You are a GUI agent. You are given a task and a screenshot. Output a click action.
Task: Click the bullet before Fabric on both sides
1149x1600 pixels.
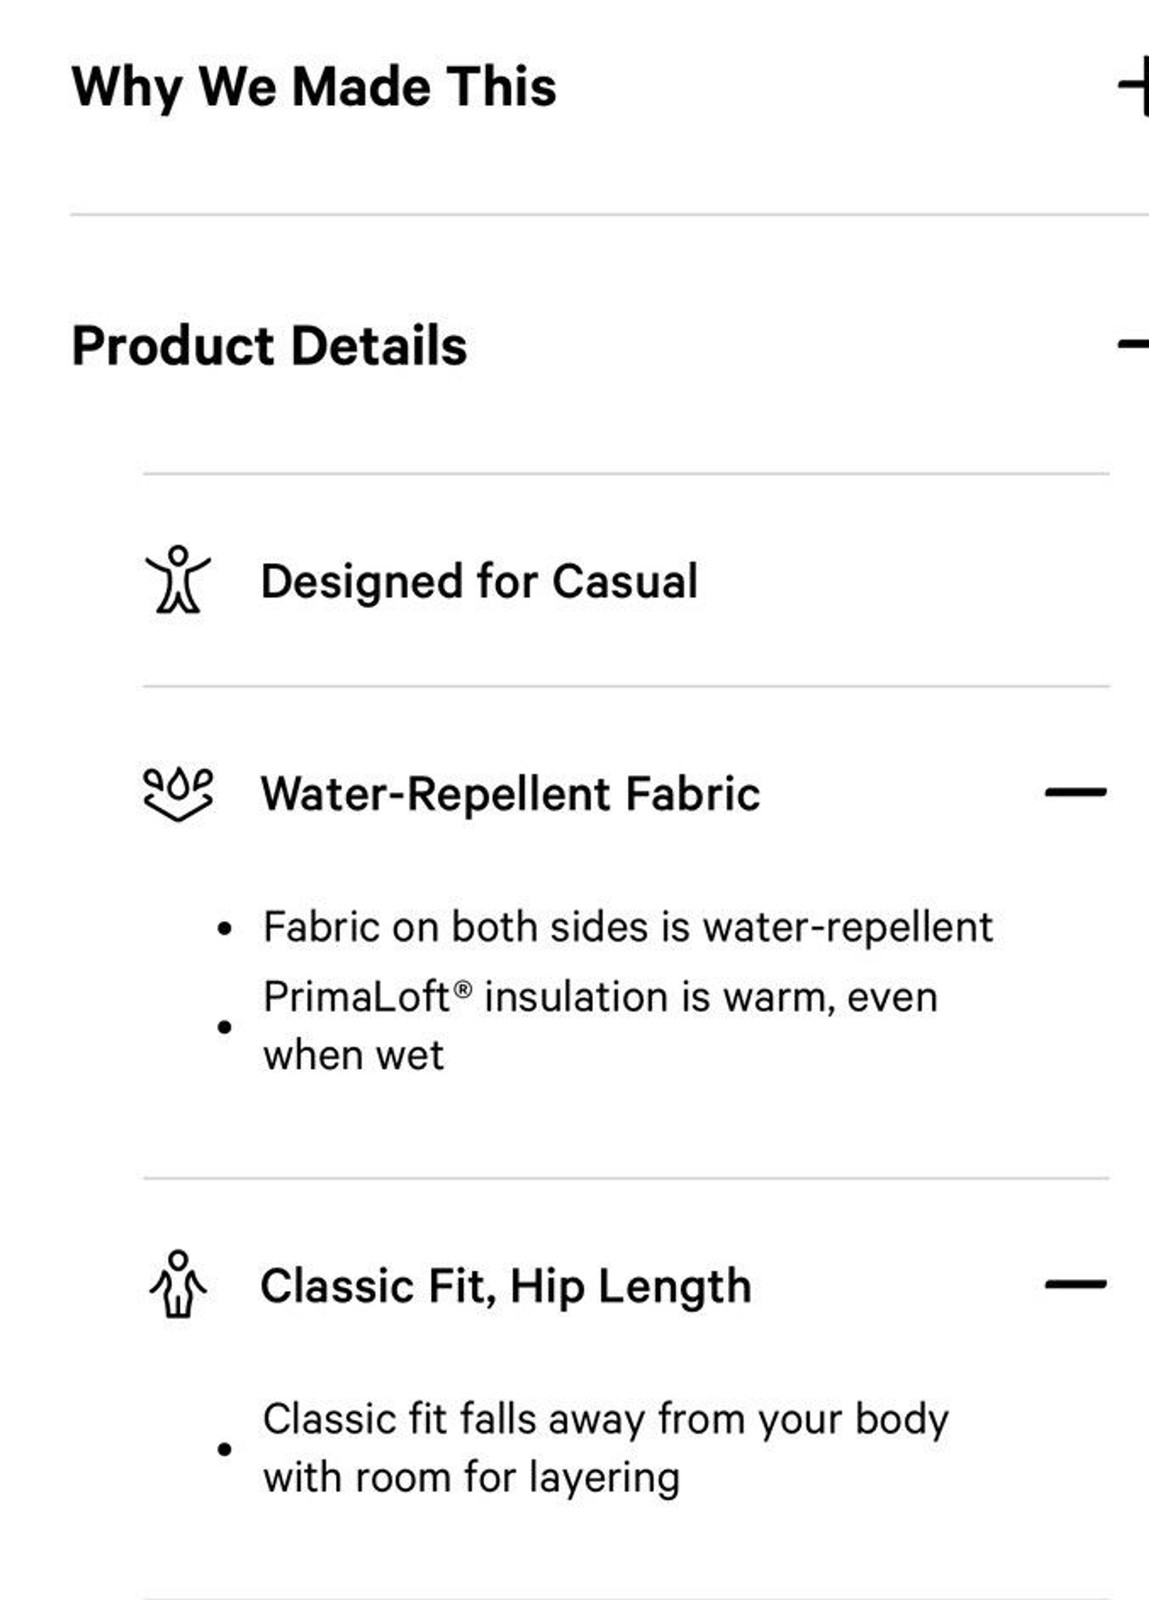pos(224,929)
